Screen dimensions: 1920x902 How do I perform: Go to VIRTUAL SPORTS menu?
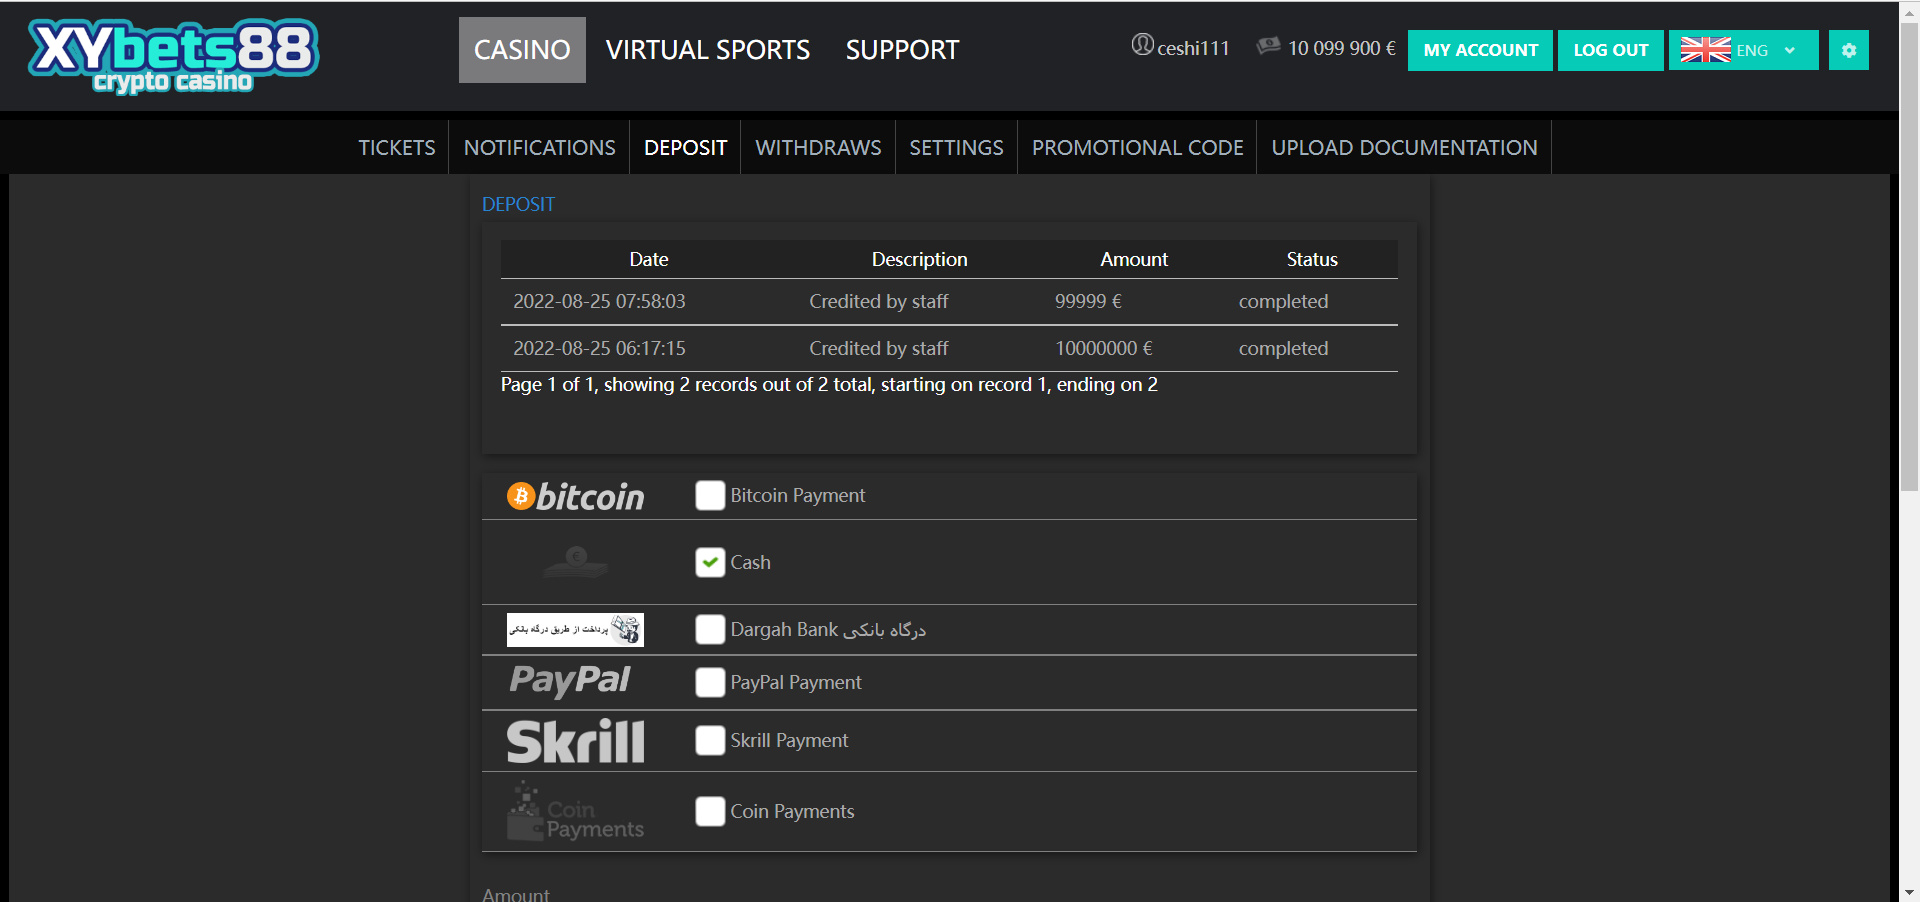pos(708,50)
